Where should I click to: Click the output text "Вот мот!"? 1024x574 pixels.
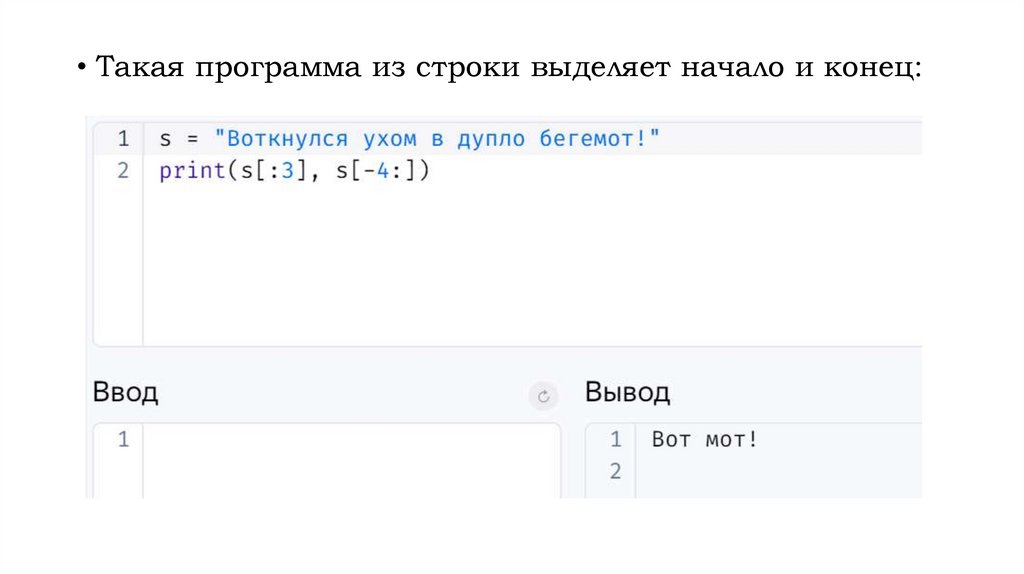705,439
